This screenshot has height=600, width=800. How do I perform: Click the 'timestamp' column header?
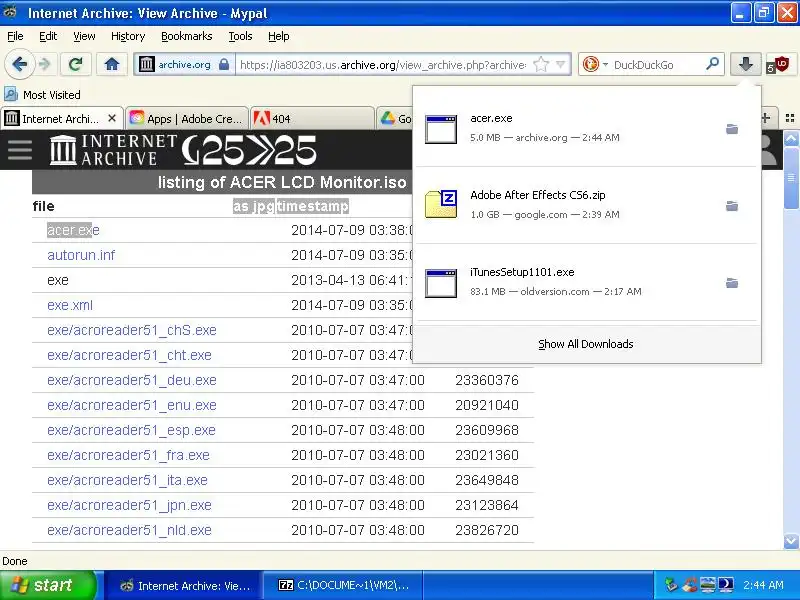313,206
